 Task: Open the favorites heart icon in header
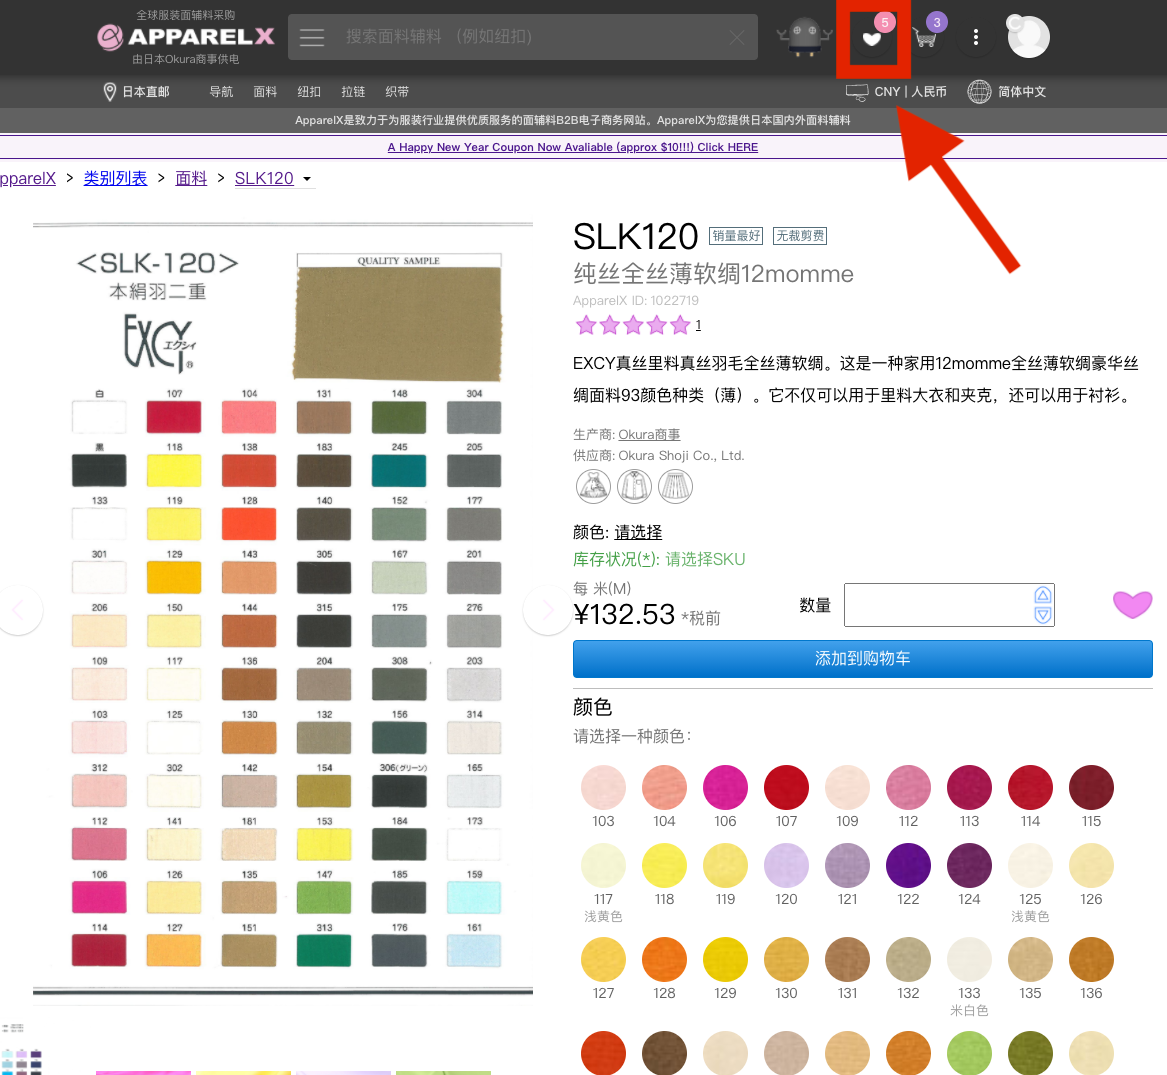click(872, 39)
